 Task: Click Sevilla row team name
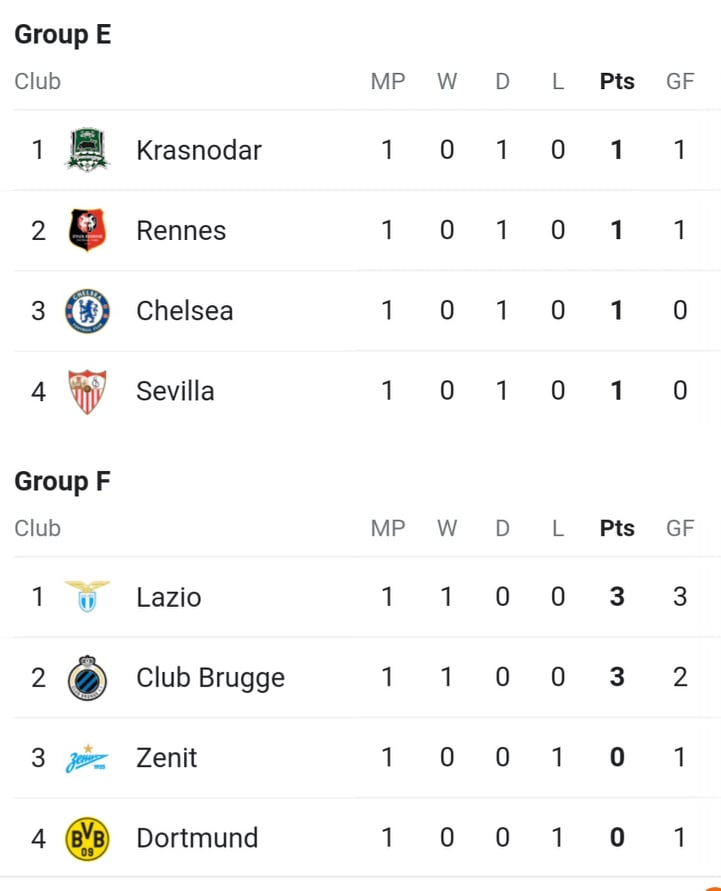(x=175, y=392)
